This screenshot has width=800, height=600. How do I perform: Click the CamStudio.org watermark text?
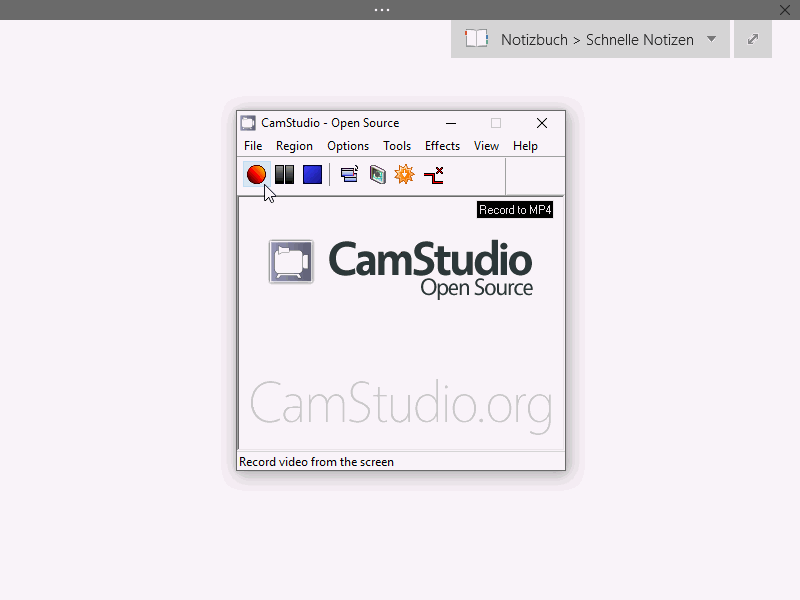click(x=399, y=406)
